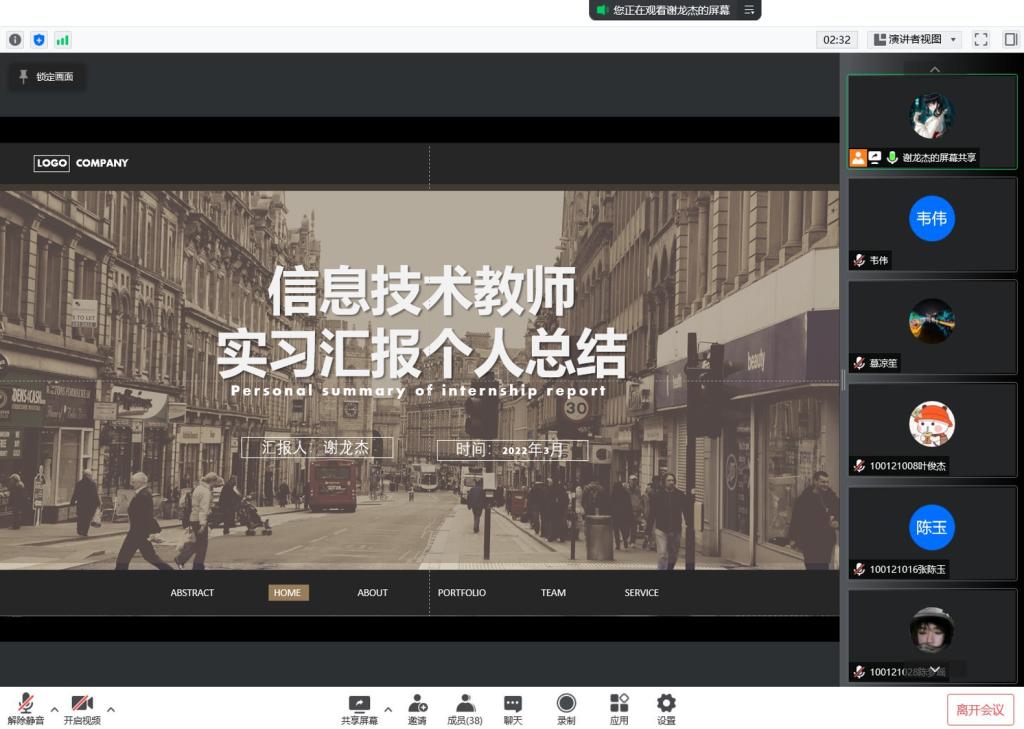Click the Leave Meeting (离开会议) button

[980, 709]
